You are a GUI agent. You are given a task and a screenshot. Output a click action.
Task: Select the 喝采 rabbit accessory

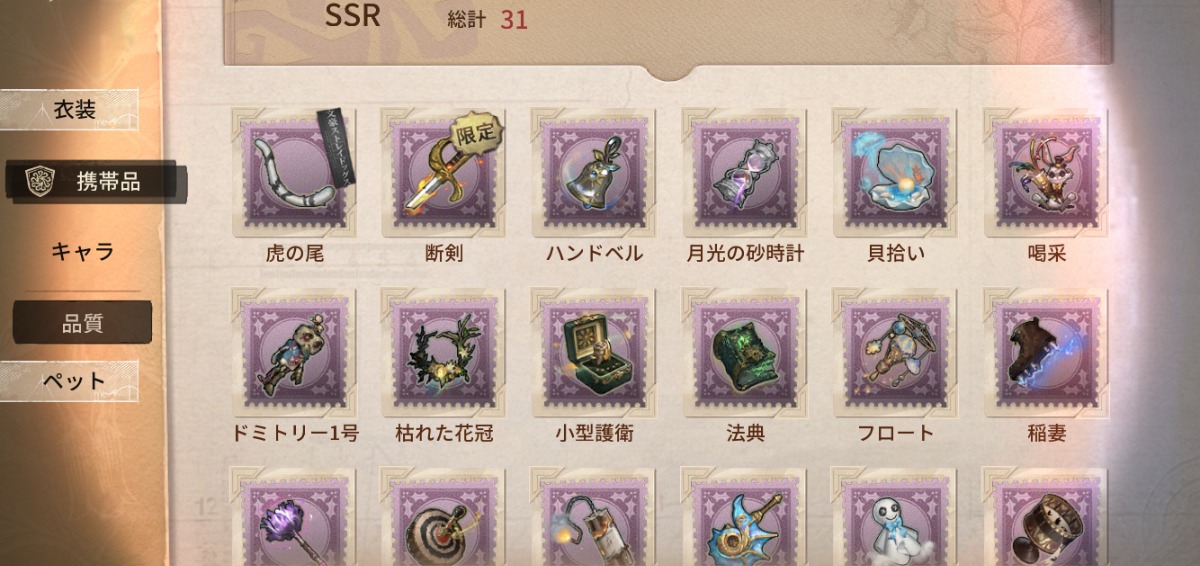pos(1045,173)
